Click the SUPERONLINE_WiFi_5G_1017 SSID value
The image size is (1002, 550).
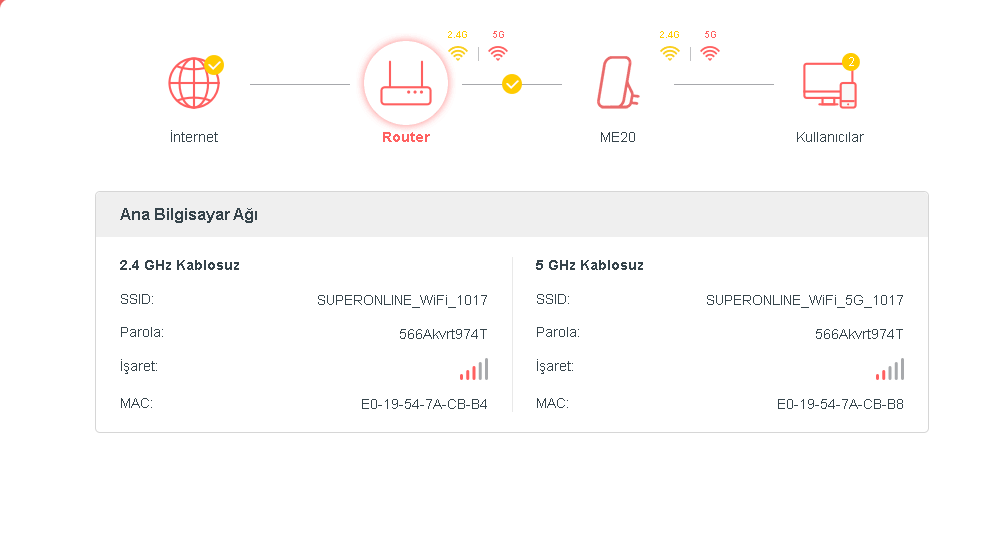[x=804, y=300]
